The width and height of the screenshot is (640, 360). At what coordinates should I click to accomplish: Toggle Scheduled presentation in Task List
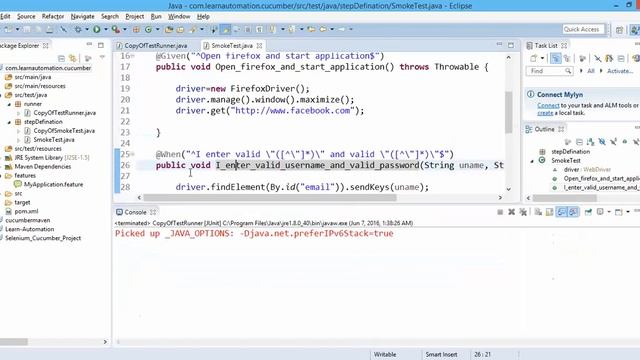tap(567, 58)
